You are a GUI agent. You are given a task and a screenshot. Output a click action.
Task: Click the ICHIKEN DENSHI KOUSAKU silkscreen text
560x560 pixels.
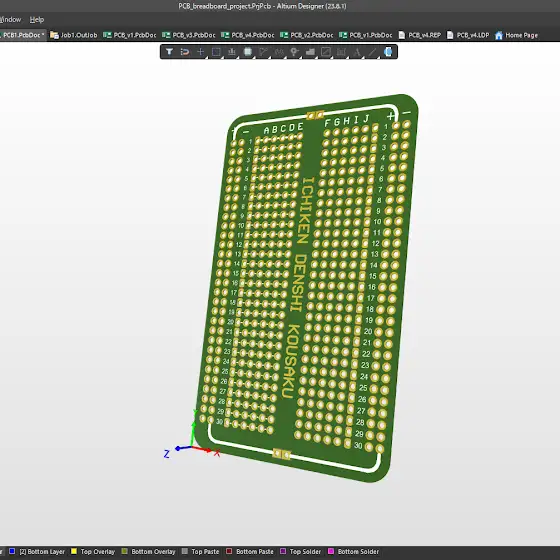(x=298, y=287)
